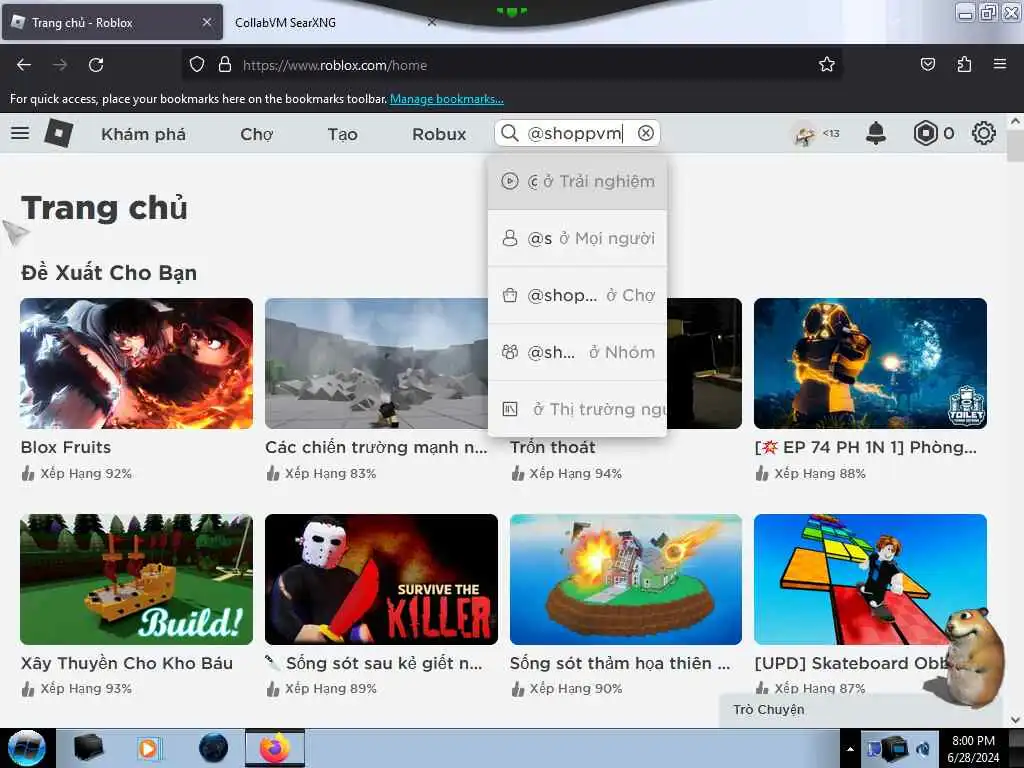Open the Chợ menu
This screenshot has width=1024, height=768.
pyautogui.click(x=257, y=134)
